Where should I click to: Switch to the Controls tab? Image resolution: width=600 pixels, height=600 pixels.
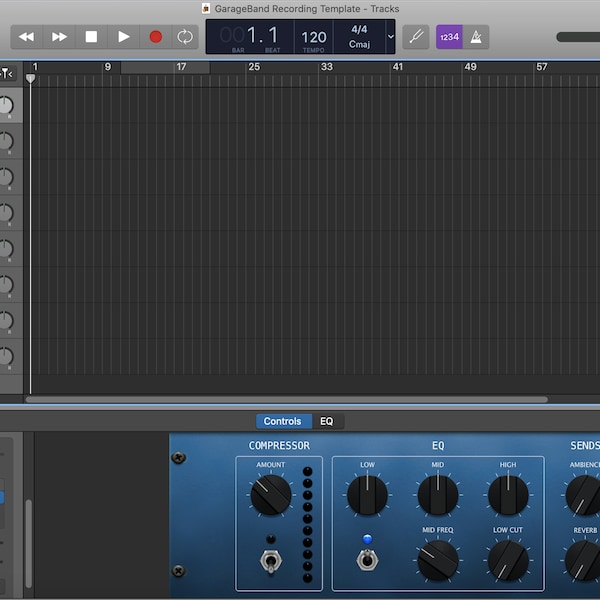click(x=282, y=421)
